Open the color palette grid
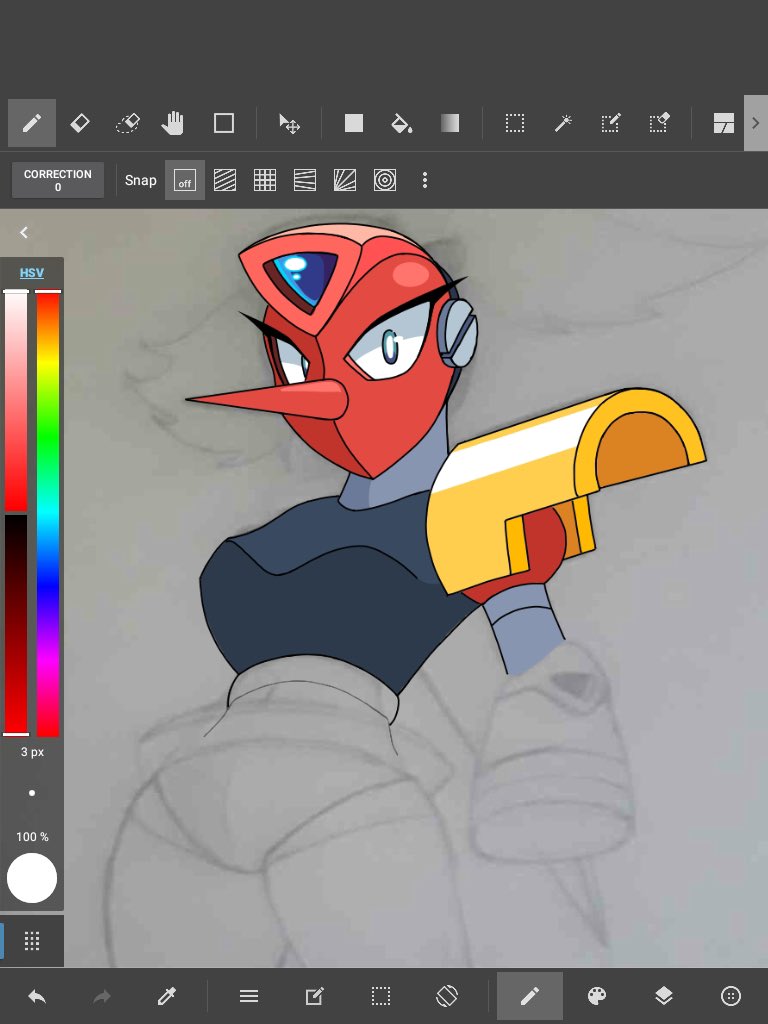Image resolution: width=768 pixels, height=1024 pixels. (32, 941)
